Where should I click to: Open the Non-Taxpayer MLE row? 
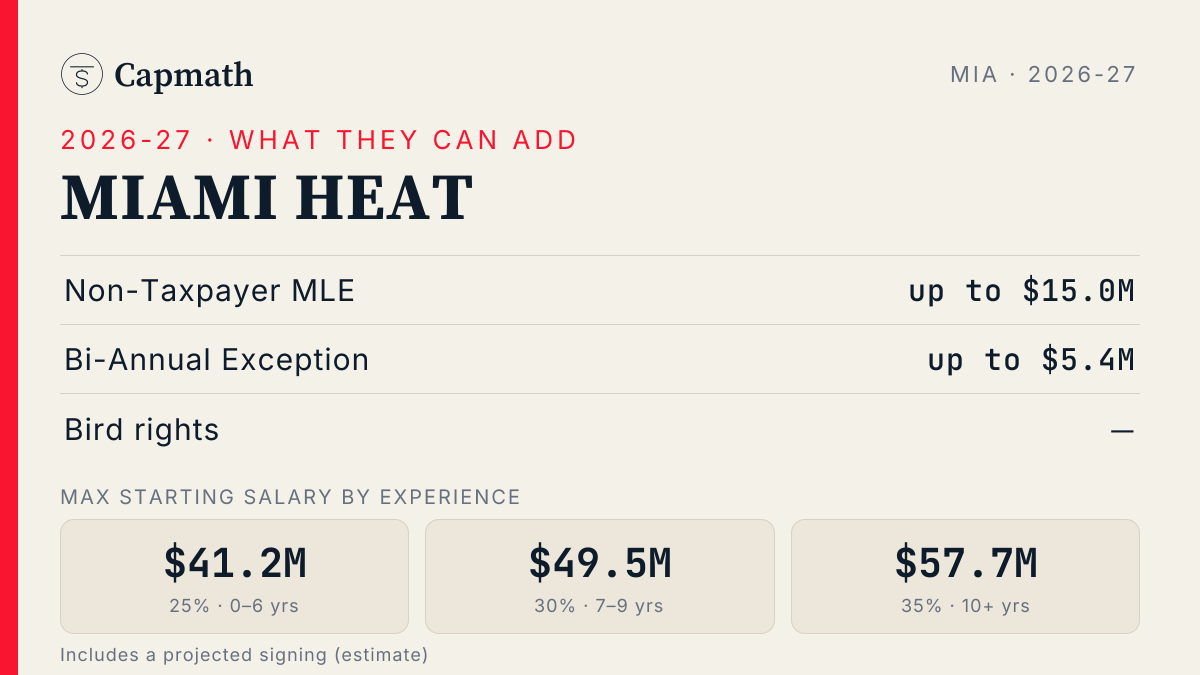(x=600, y=290)
